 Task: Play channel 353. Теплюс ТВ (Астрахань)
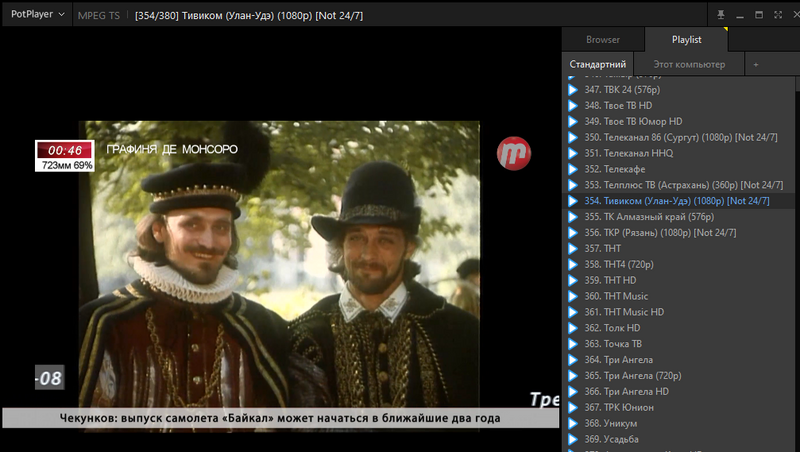point(680,185)
